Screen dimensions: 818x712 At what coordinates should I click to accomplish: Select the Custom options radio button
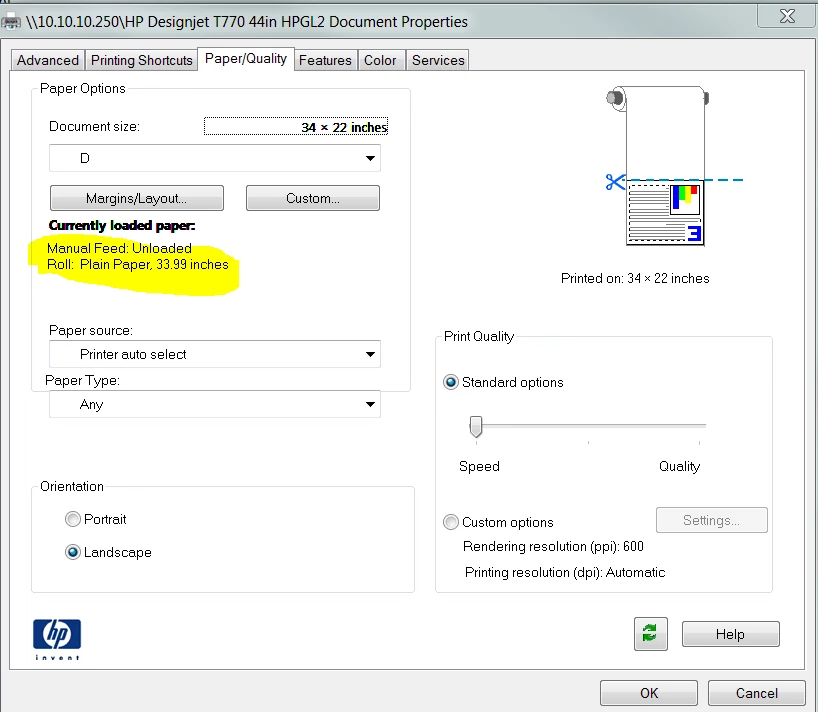(451, 522)
